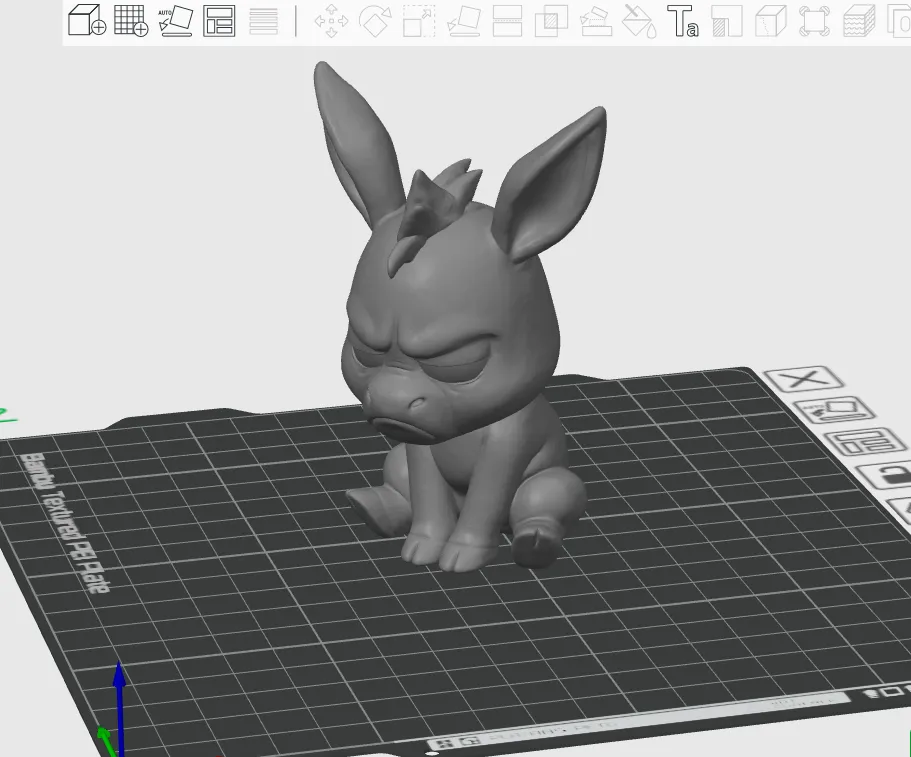Arrange objects on this plate icon
This screenshot has height=757, width=911.
866,443
